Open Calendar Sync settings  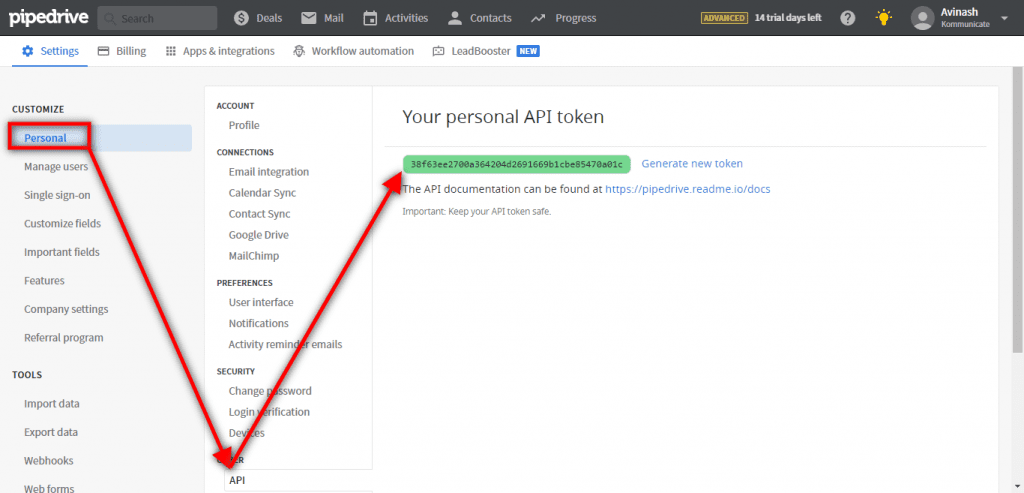(x=263, y=193)
